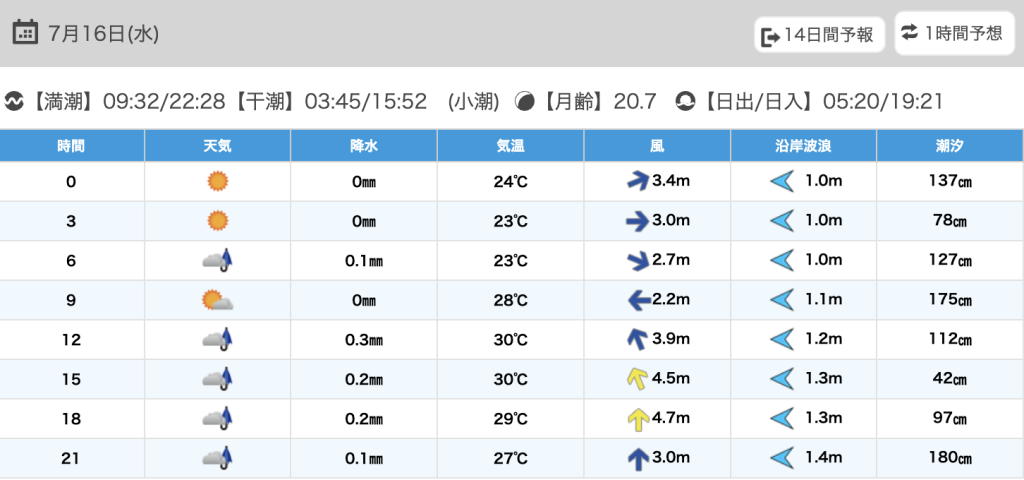Click the 7月16日(水) date text
This screenshot has height=480, width=1024.
(x=103, y=34)
